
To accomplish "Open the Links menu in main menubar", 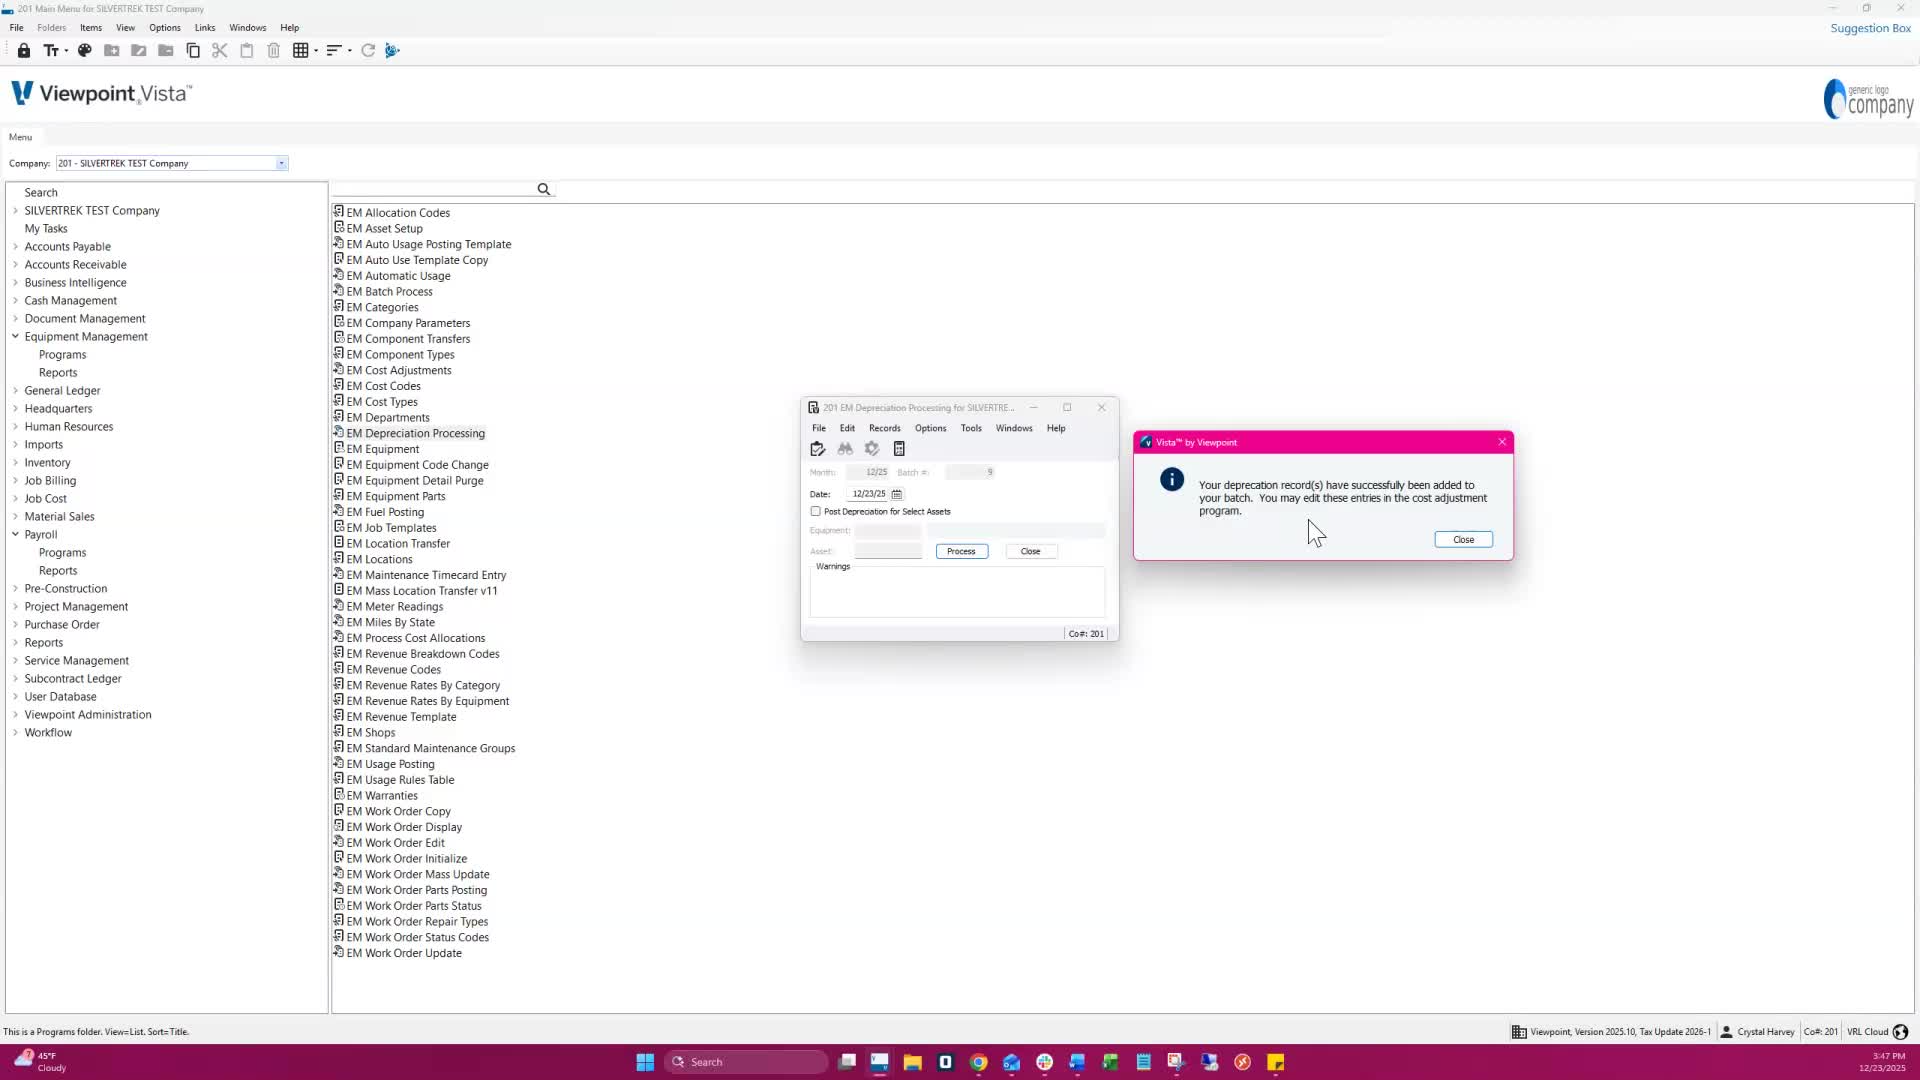I will [205, 28].
